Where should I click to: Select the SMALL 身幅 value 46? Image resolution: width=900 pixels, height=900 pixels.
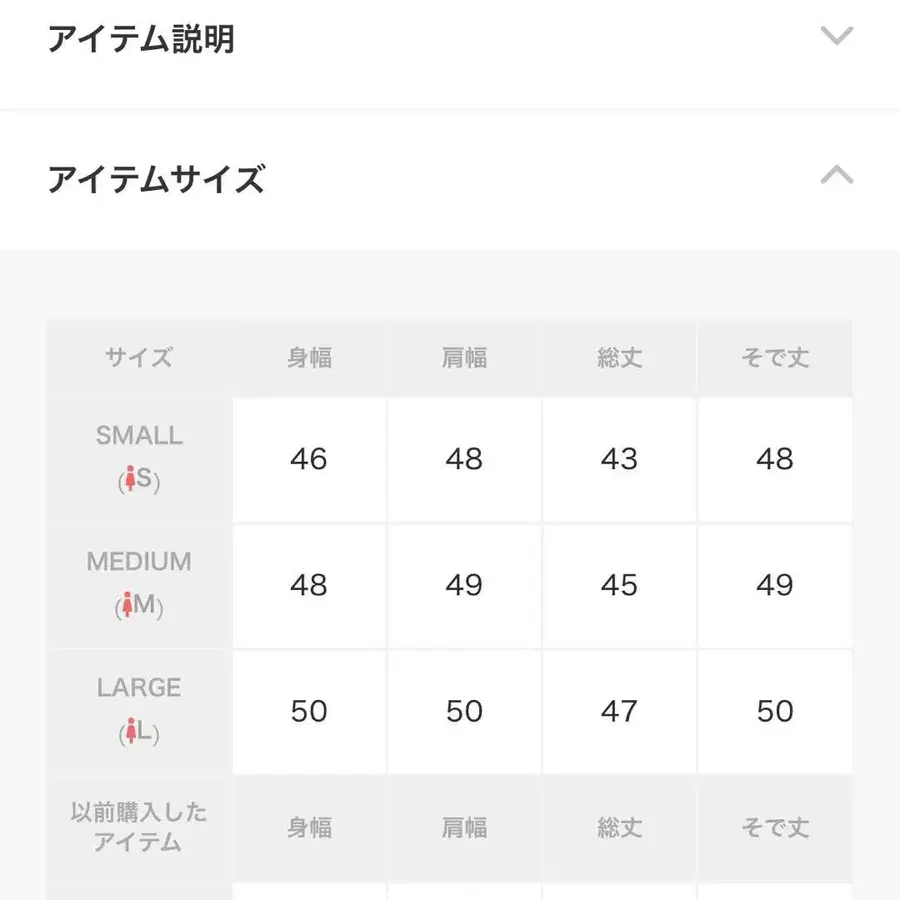tap(309, 459)
